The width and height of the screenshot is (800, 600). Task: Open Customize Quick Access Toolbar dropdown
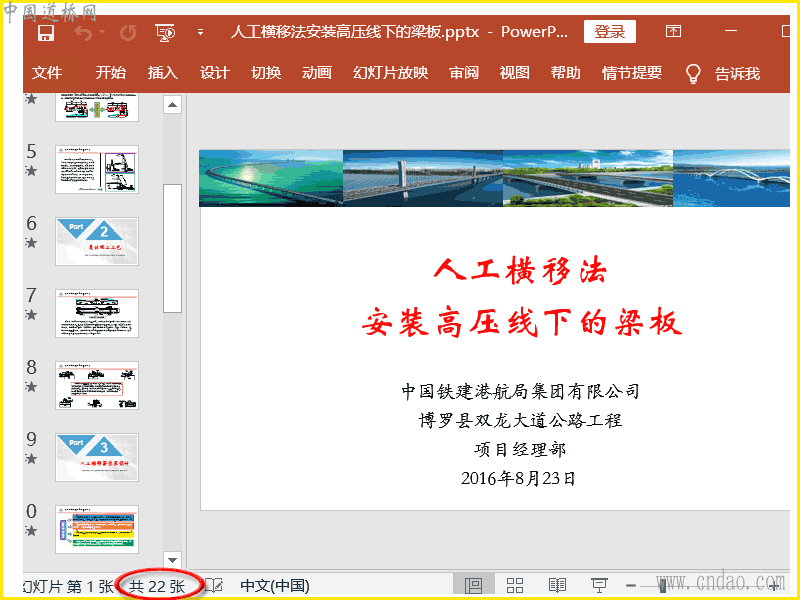pos(201,32)
